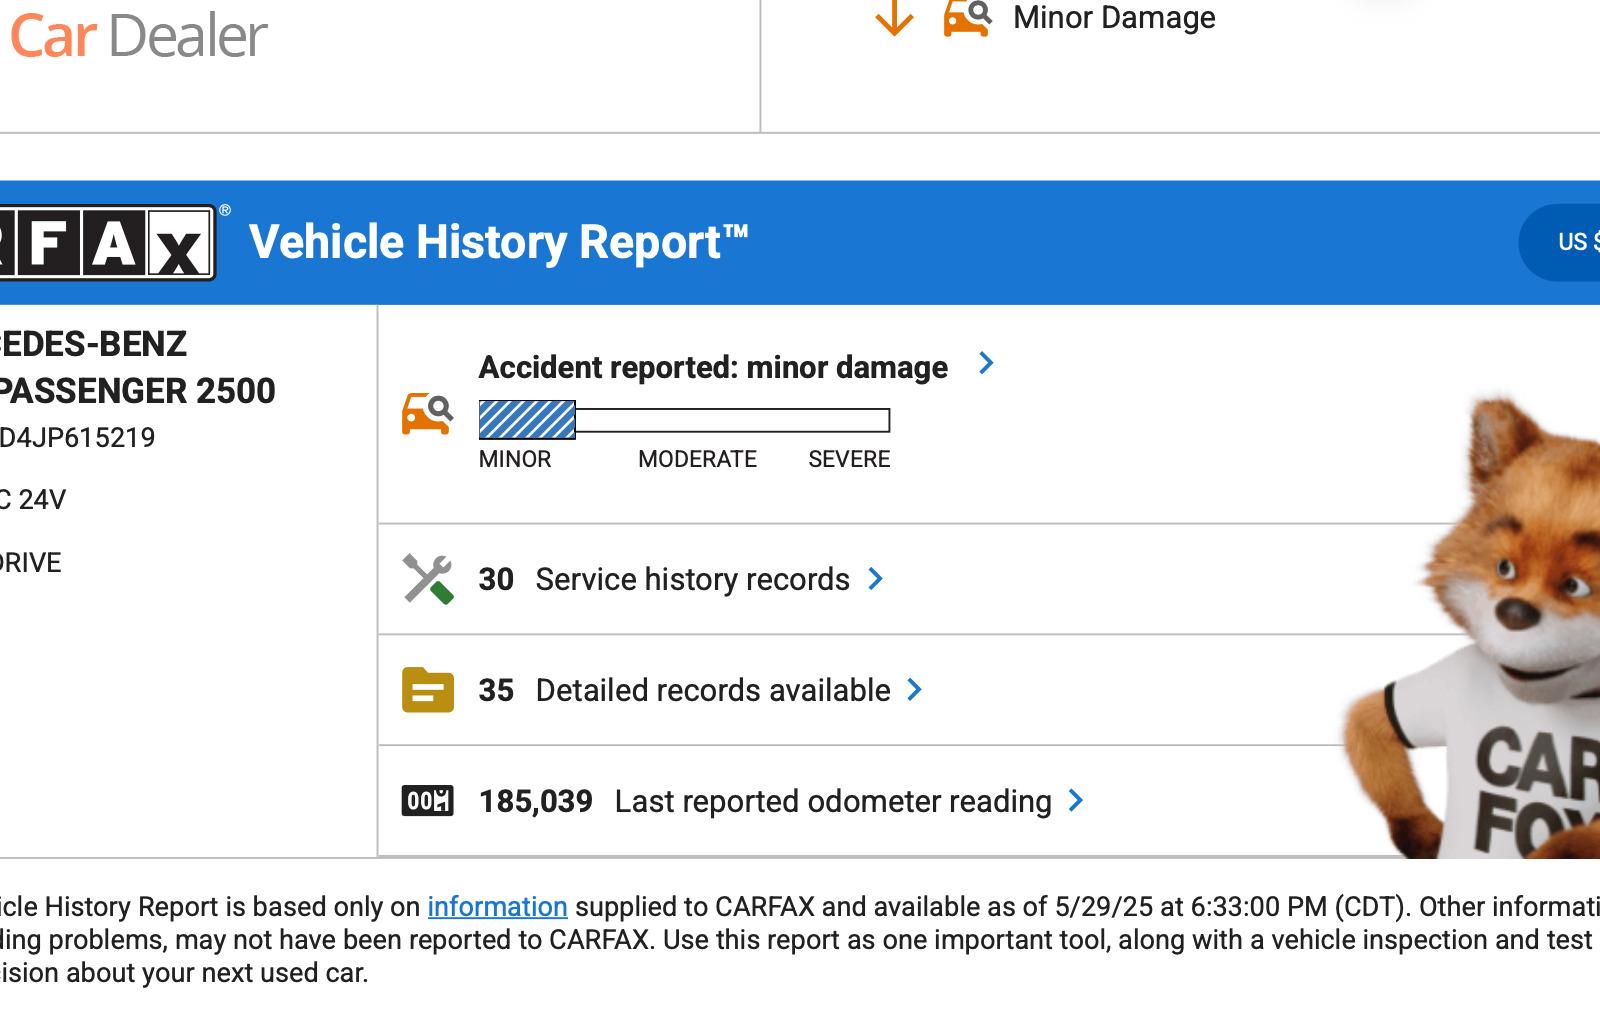The height and width of the screenshot is (1032, 1600).
Task: Expand the accident reported chevron arrow
Action: [x=986, y=363]
